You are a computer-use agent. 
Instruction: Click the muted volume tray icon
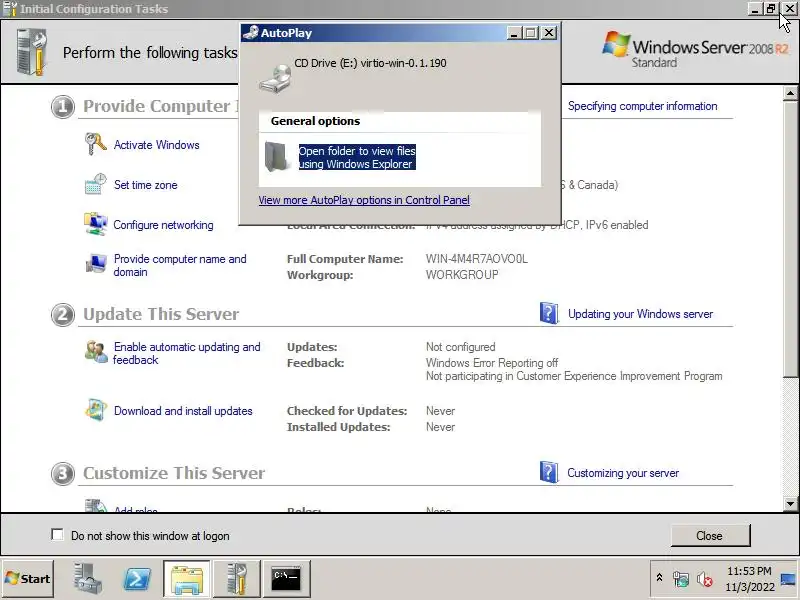click(x=705, y=579)
